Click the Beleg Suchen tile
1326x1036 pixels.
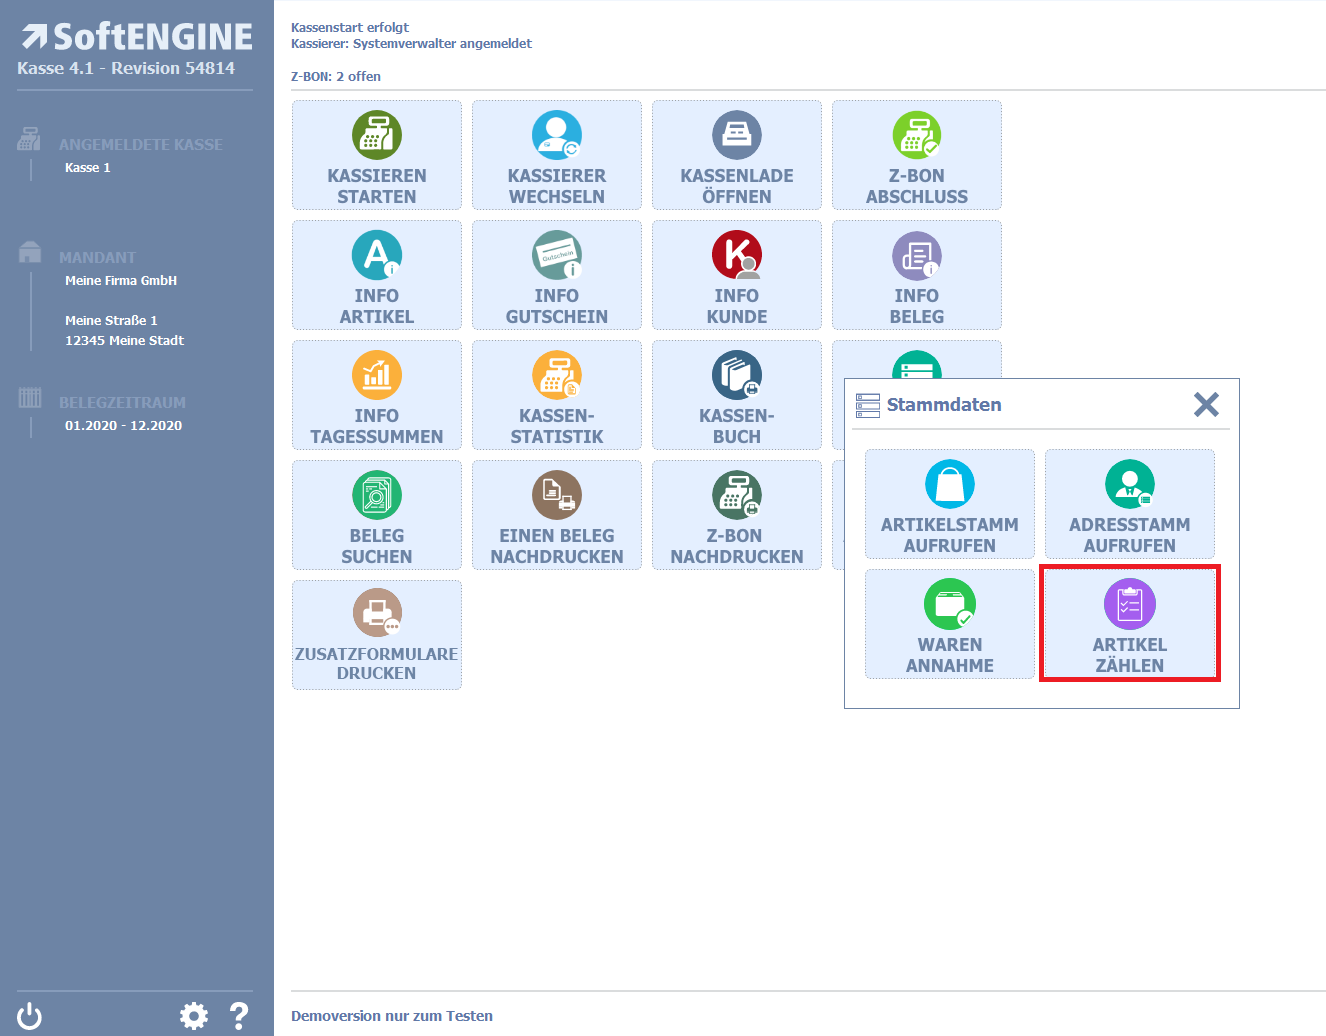click(377, 515)
